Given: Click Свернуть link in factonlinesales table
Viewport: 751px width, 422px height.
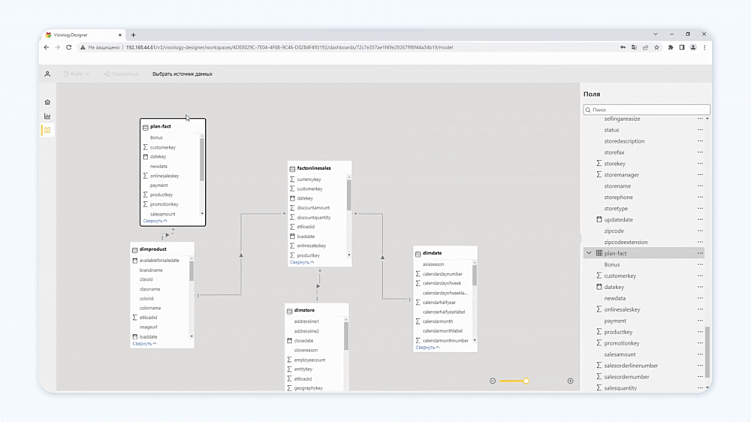Looking at the screenshot, I should tap(301, 262).
